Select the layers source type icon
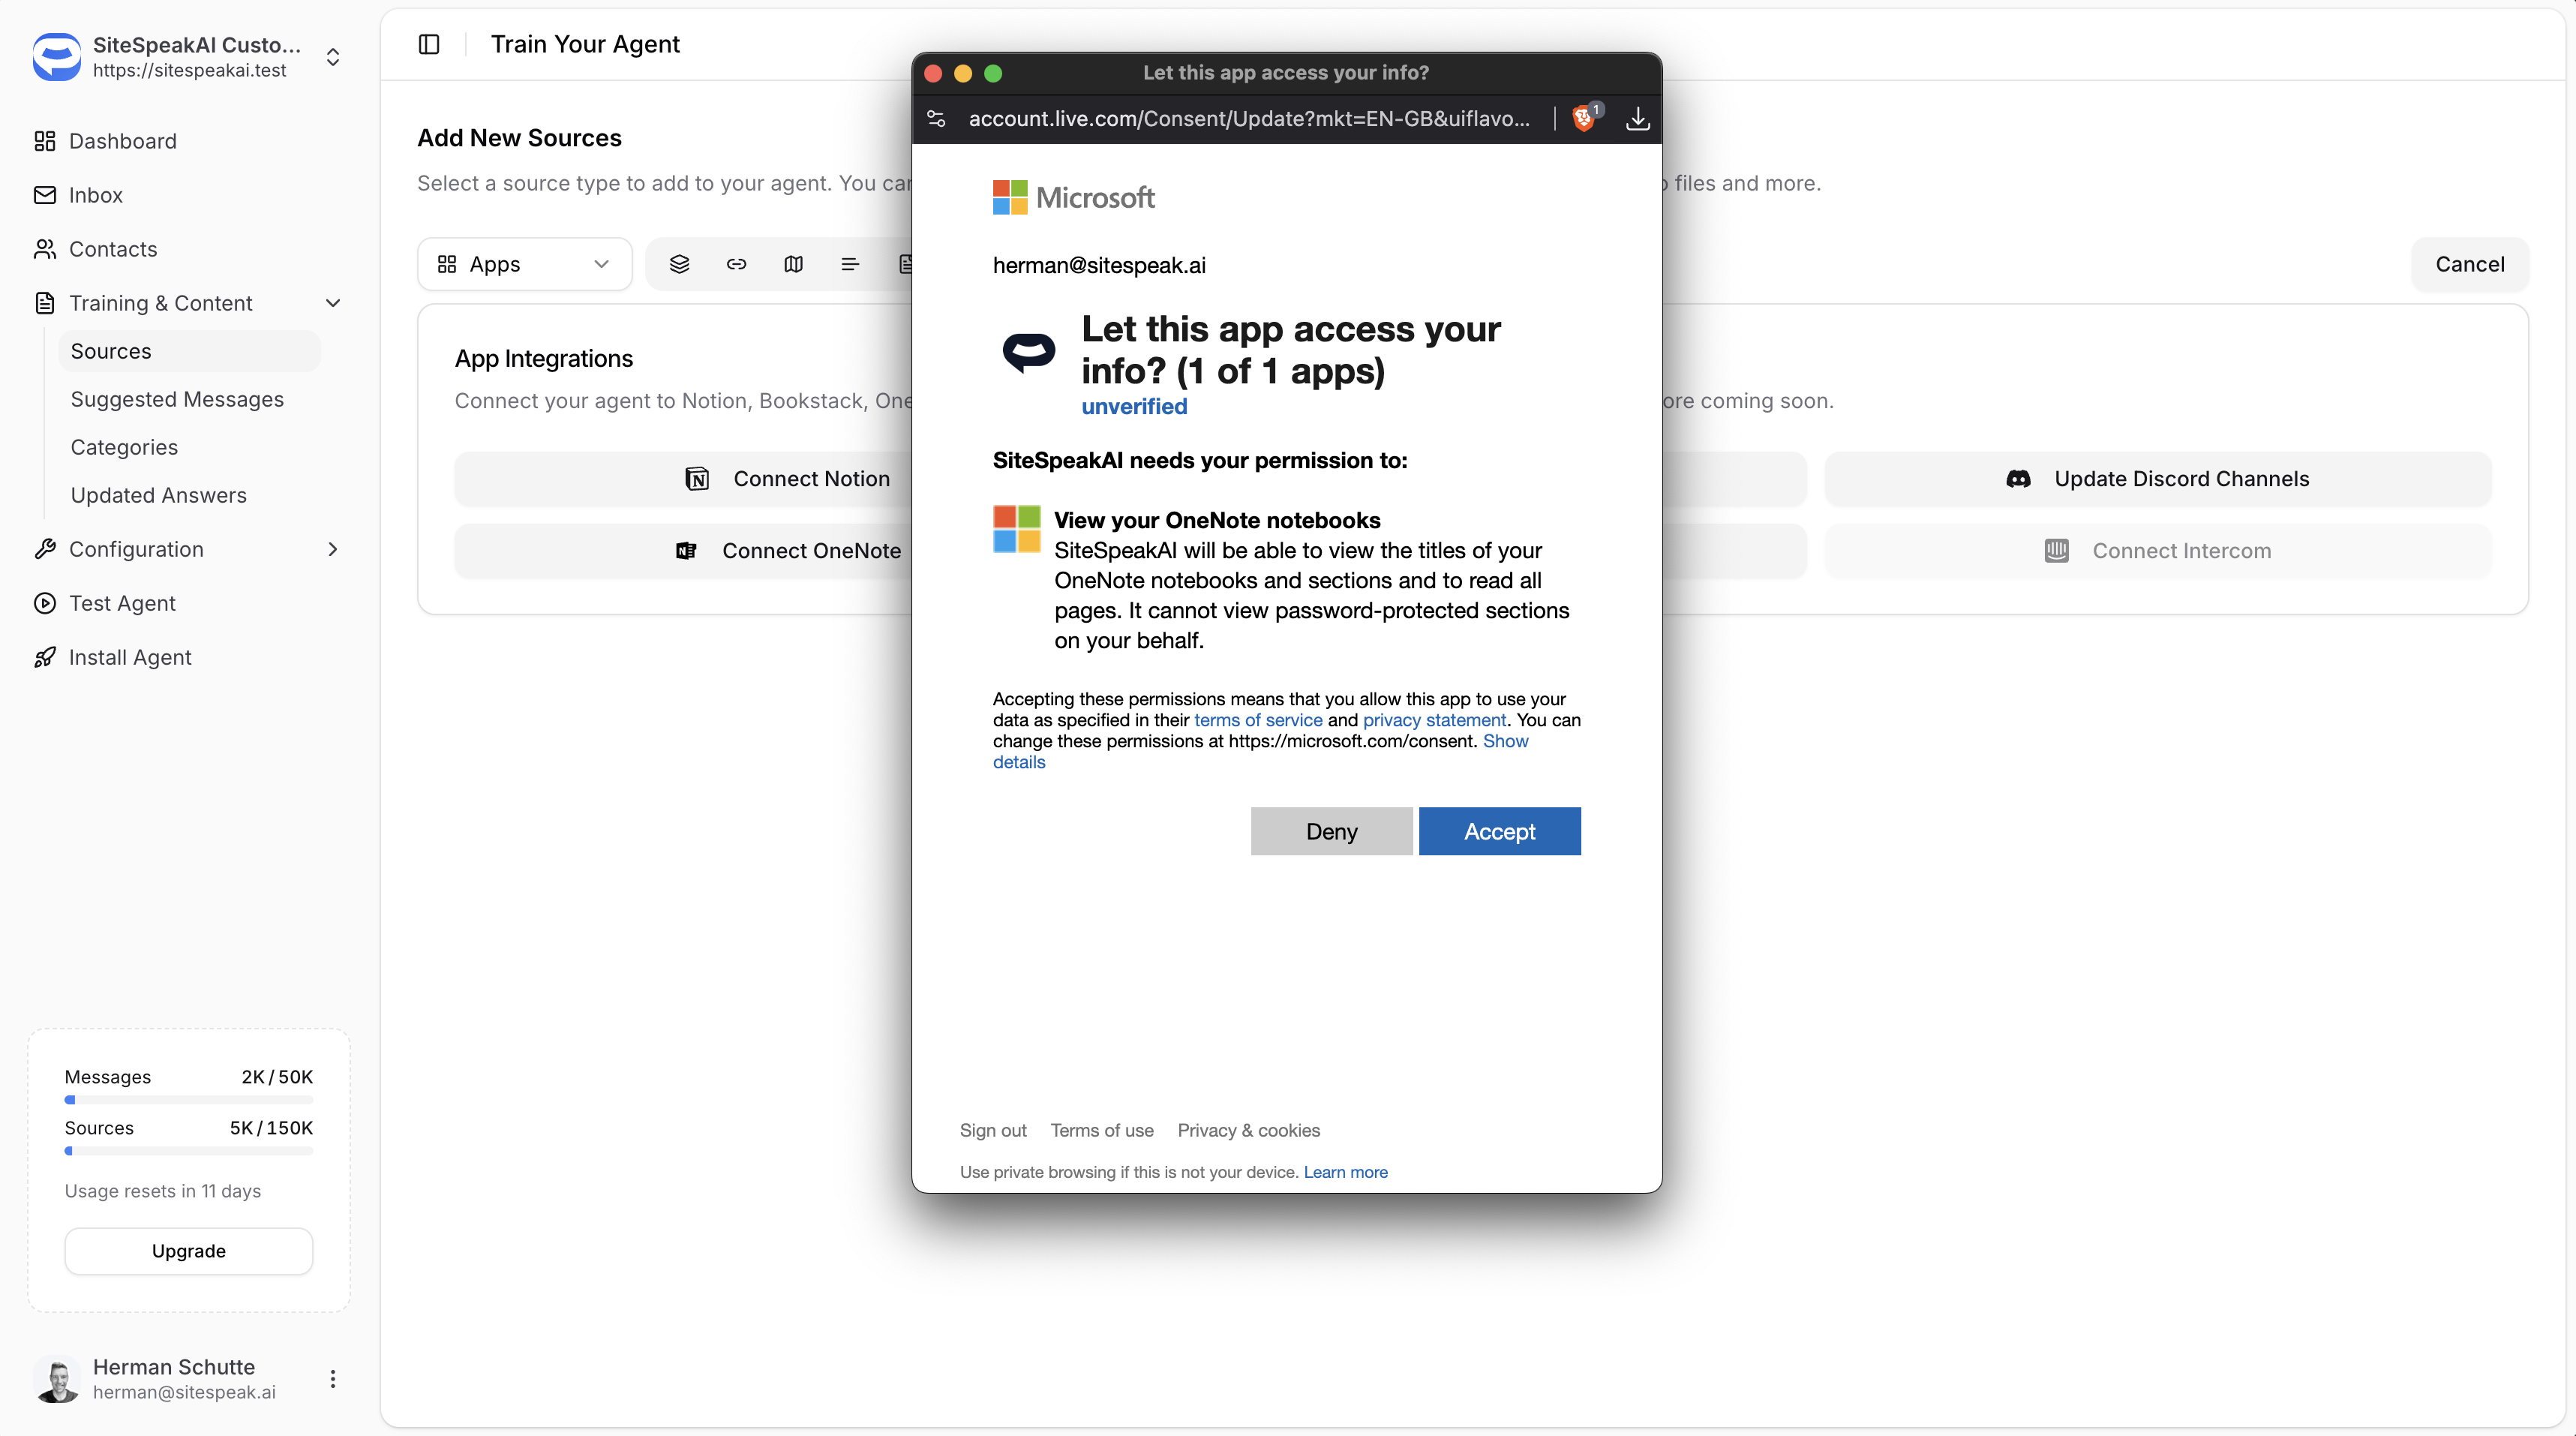This screenshot has width=2576, height=1436. [679, 263]
